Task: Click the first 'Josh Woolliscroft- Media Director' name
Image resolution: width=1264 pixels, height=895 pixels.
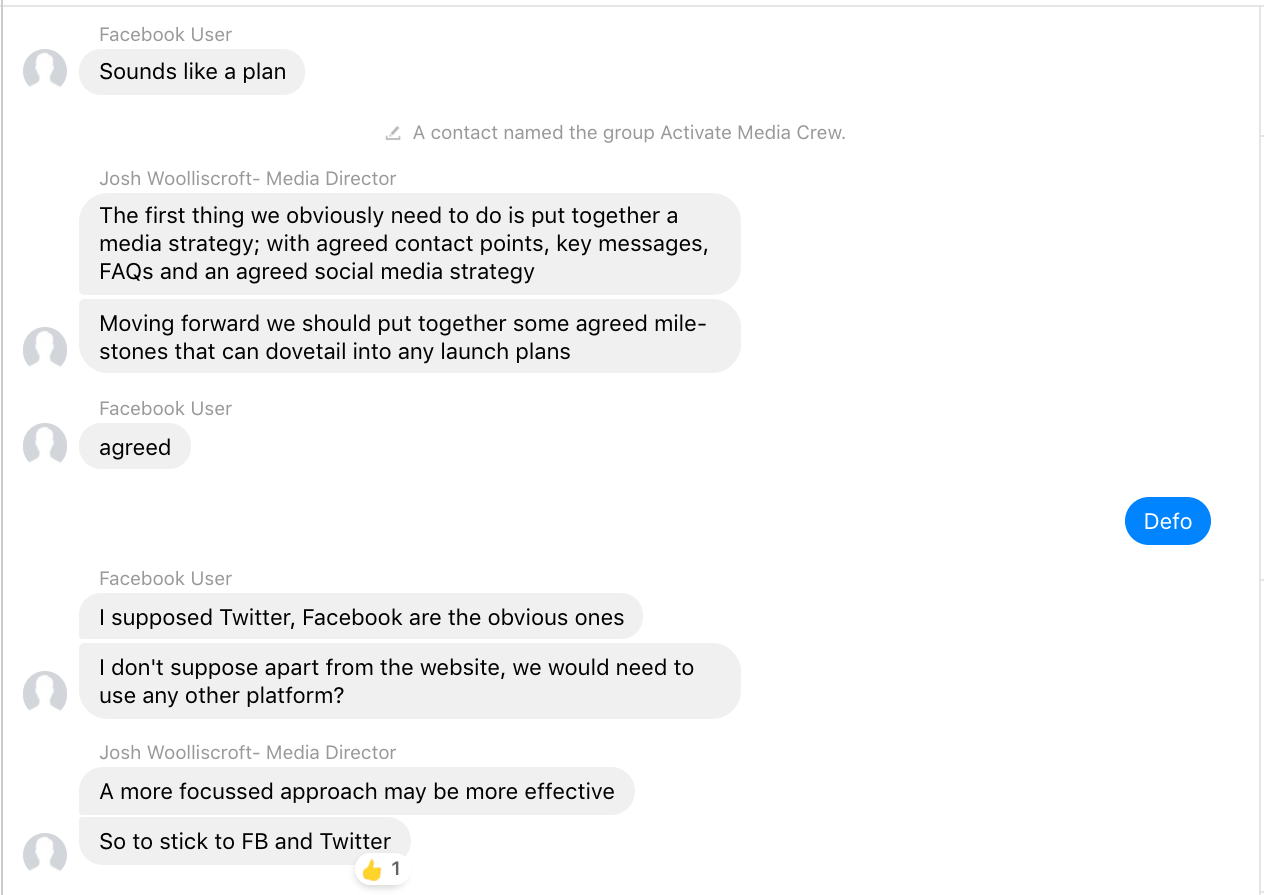Action: click(248, 179)
